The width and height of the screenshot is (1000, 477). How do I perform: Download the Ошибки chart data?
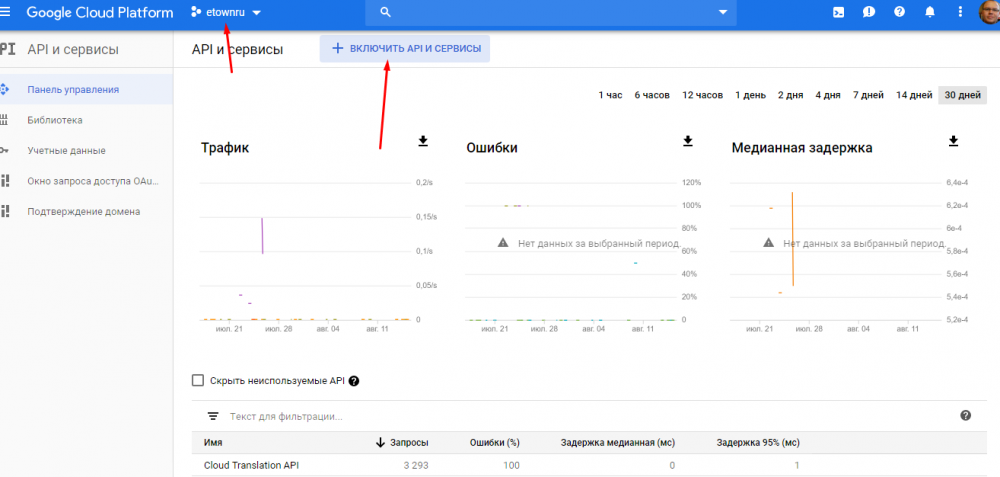(688, 141)
